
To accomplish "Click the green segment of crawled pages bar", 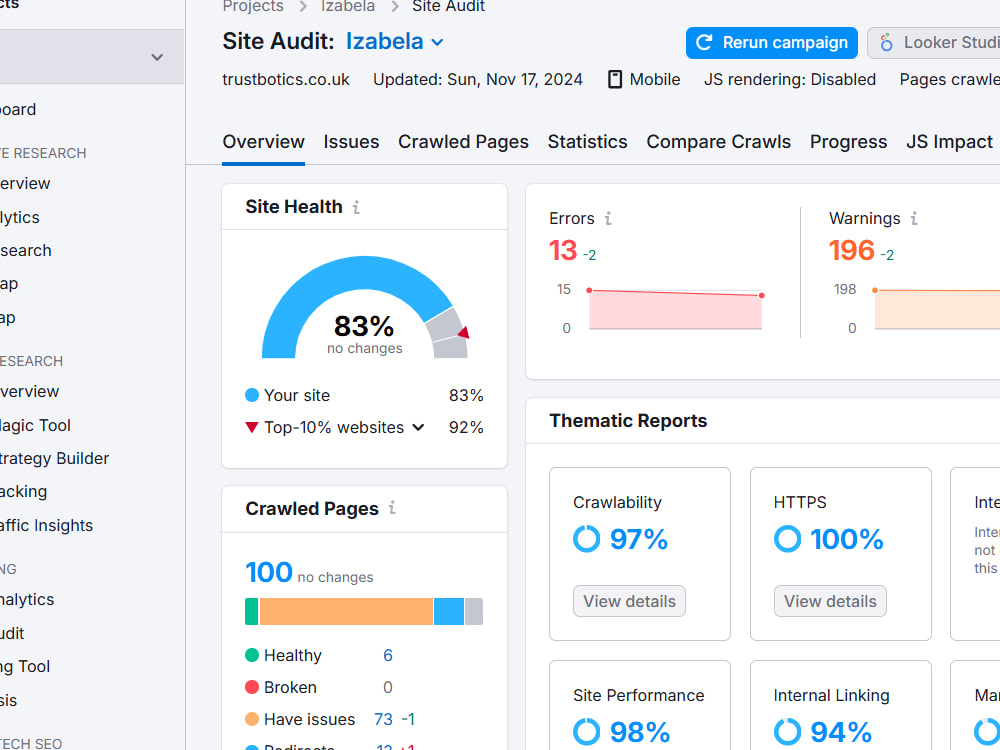I will (252, 612).
